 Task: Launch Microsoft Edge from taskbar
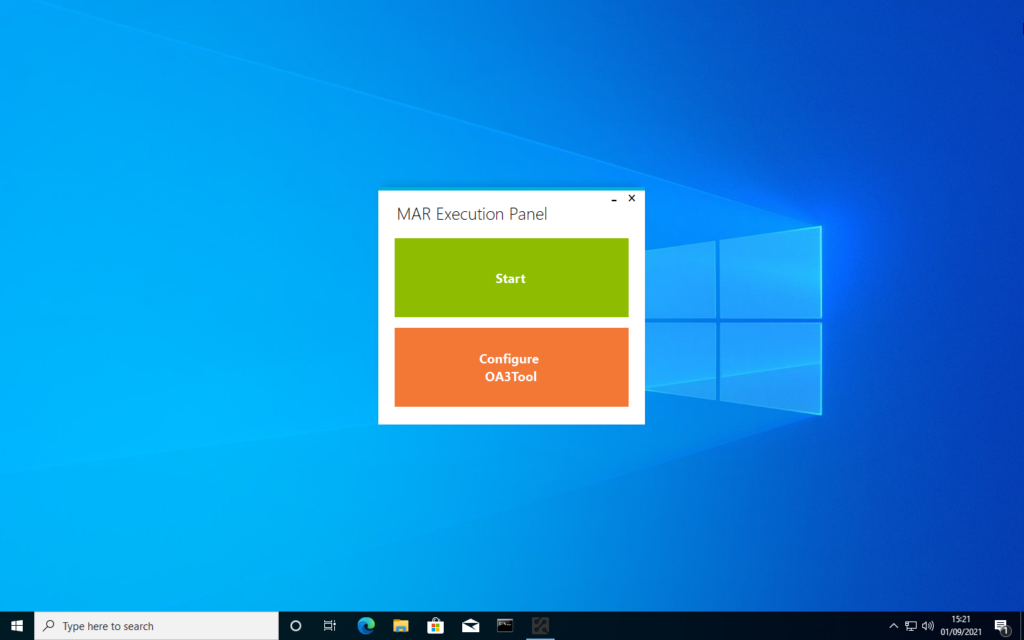pyautogui.click(x=366, y=626)
